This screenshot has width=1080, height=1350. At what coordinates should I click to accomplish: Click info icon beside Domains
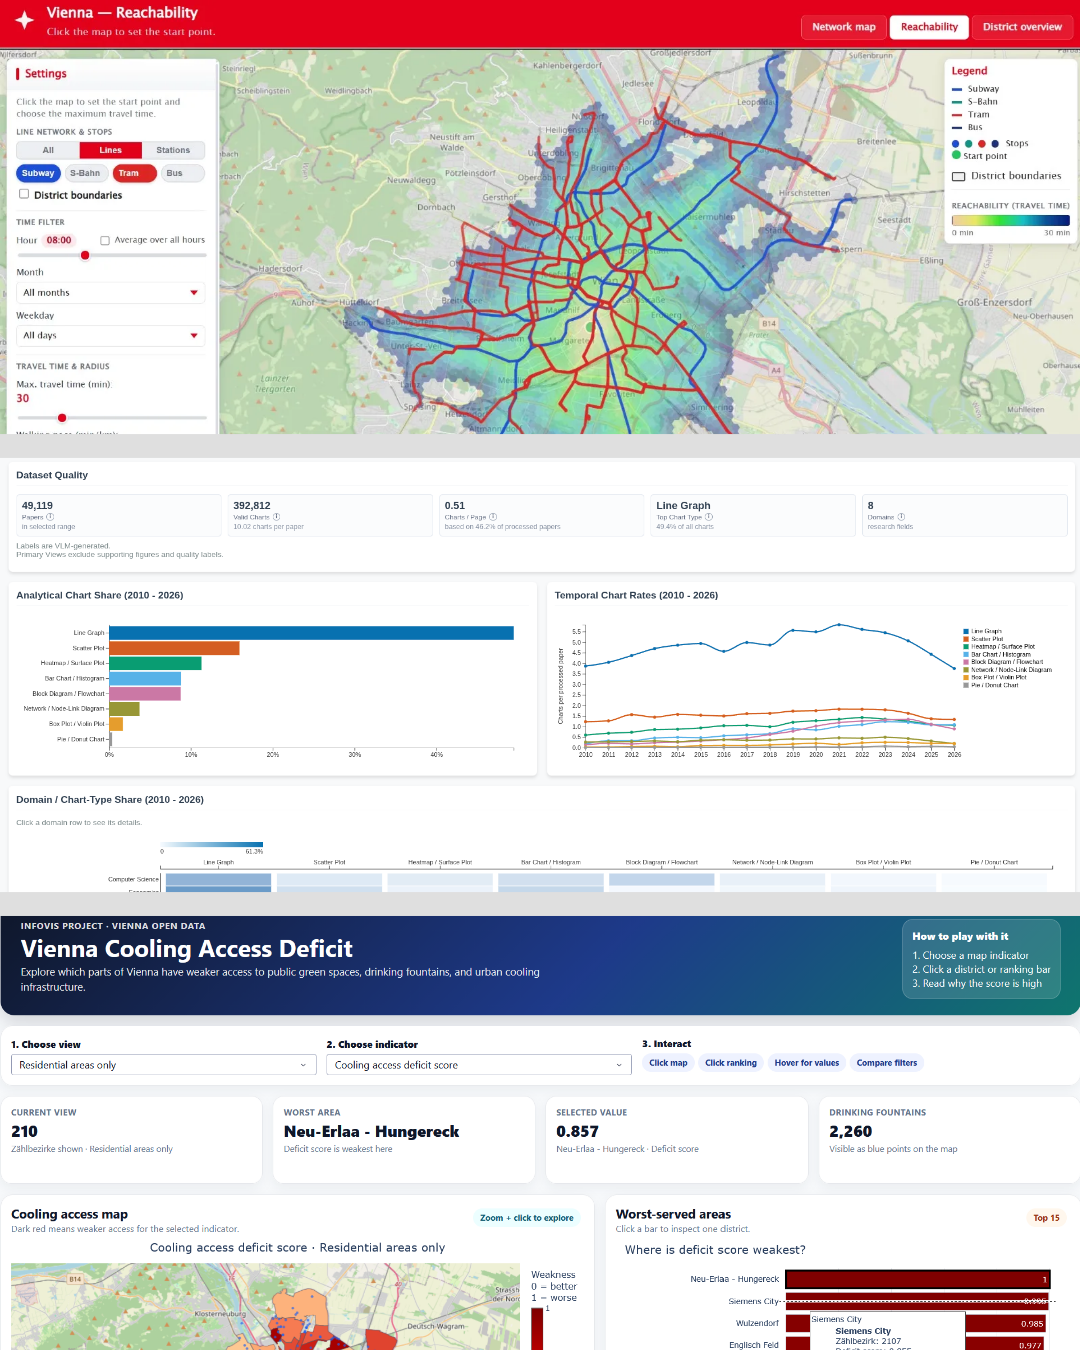901,517
